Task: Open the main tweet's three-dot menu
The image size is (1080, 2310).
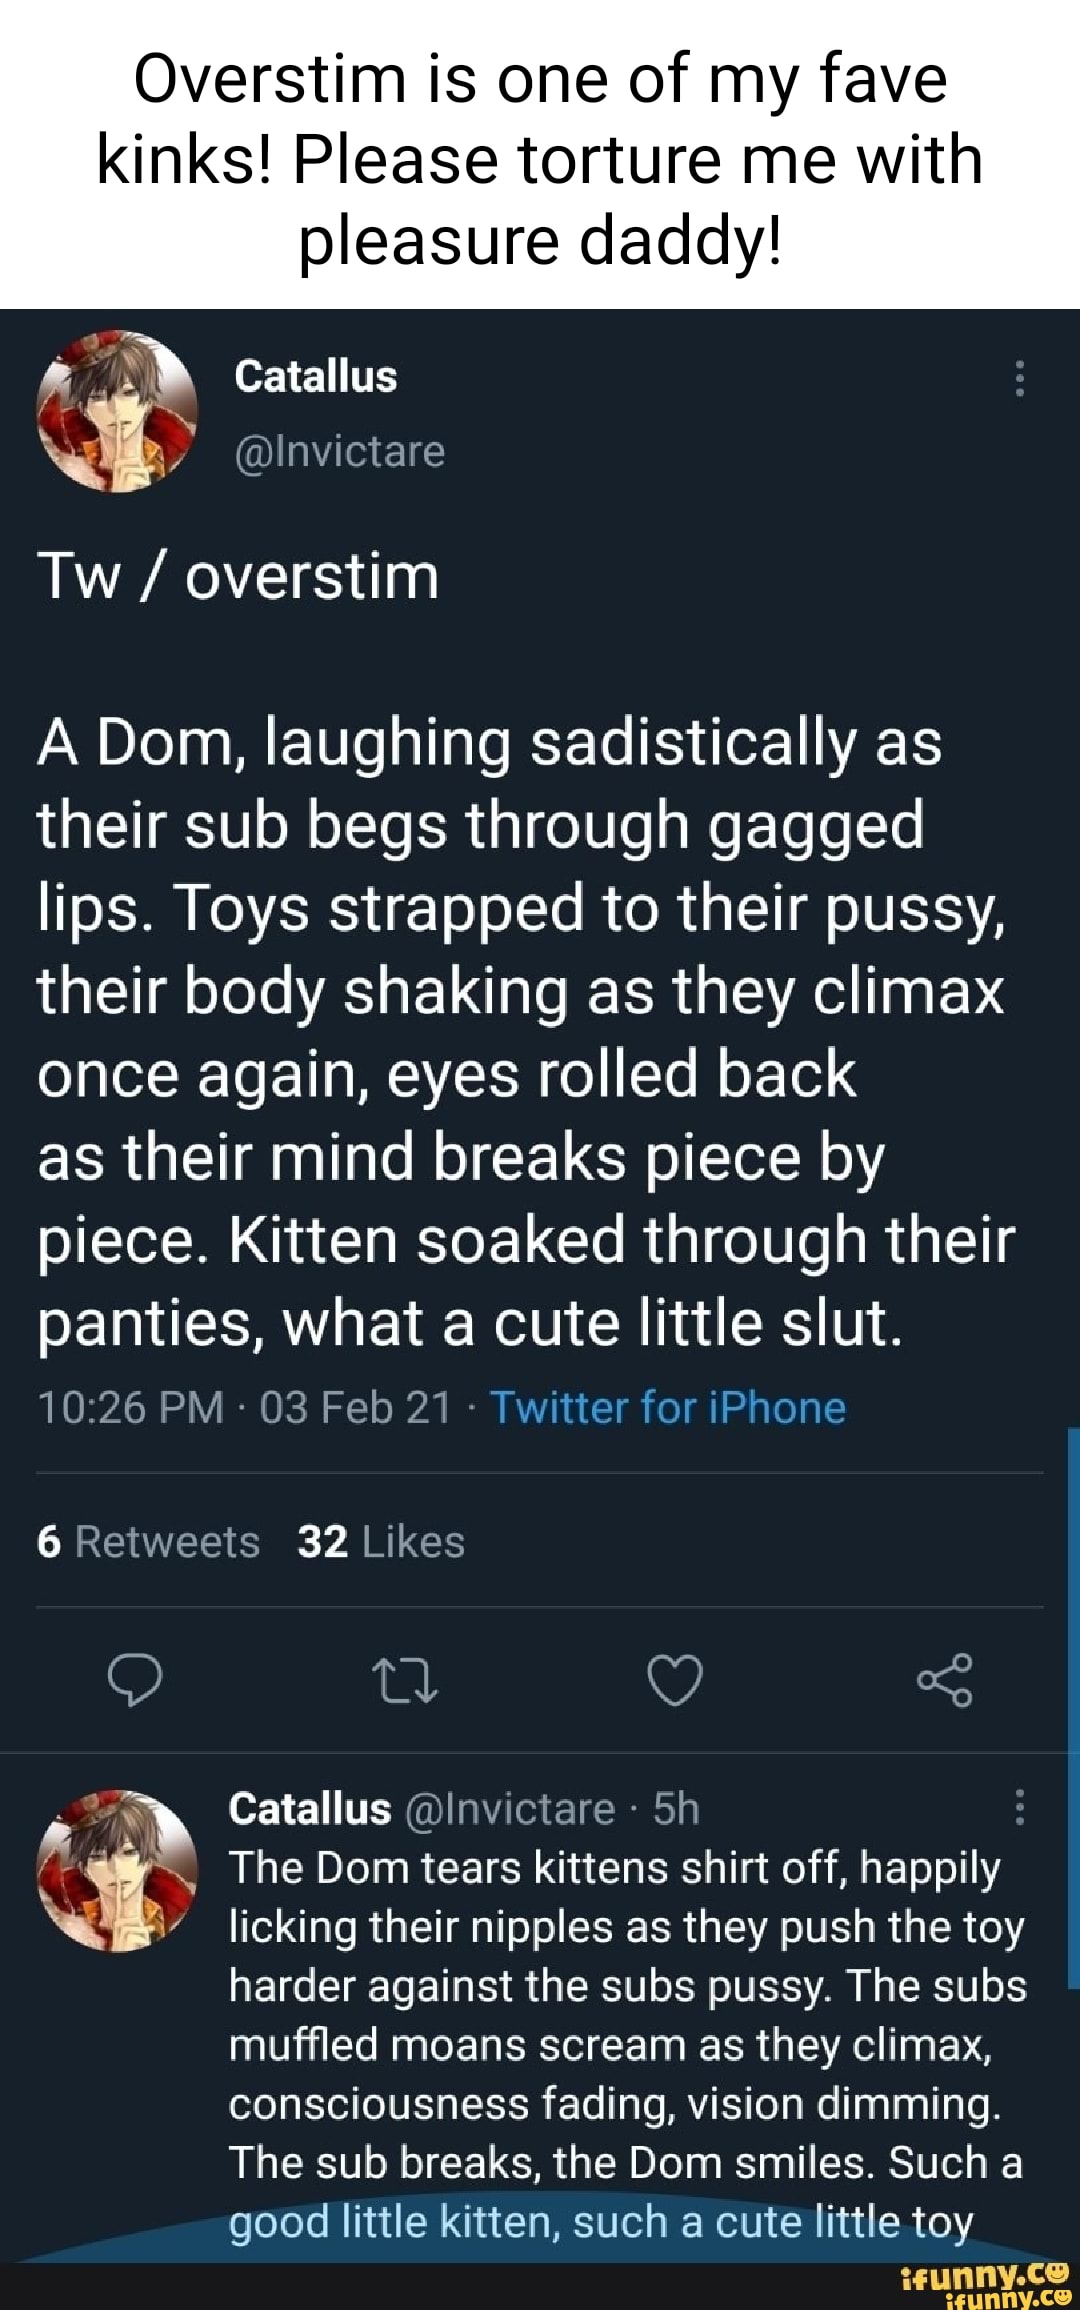Action: click(1019, 378)
